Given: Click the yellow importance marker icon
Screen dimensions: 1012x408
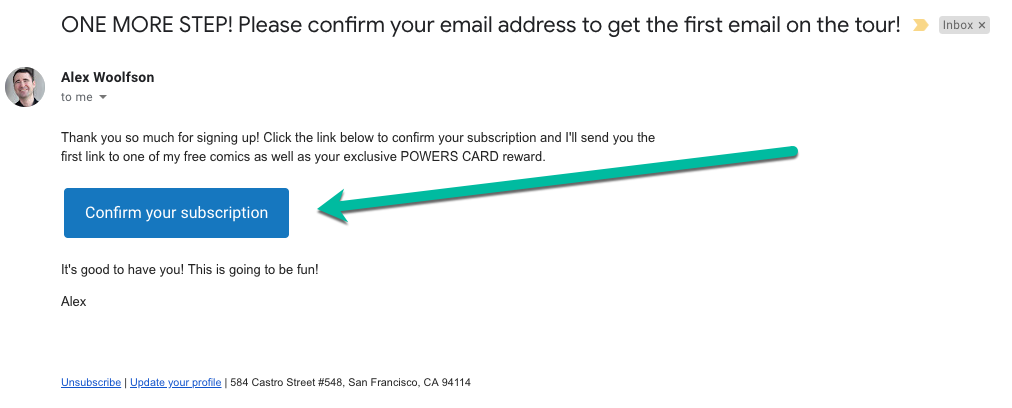Looking at the screenshot, I should coord(920,25).
